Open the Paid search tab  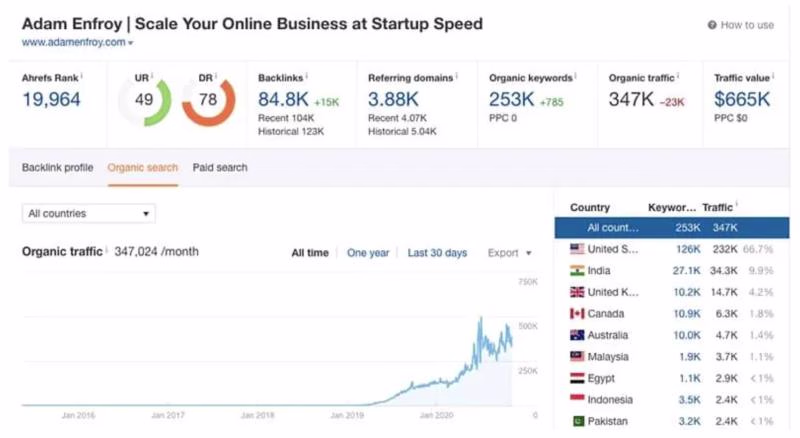coord(220,168)
